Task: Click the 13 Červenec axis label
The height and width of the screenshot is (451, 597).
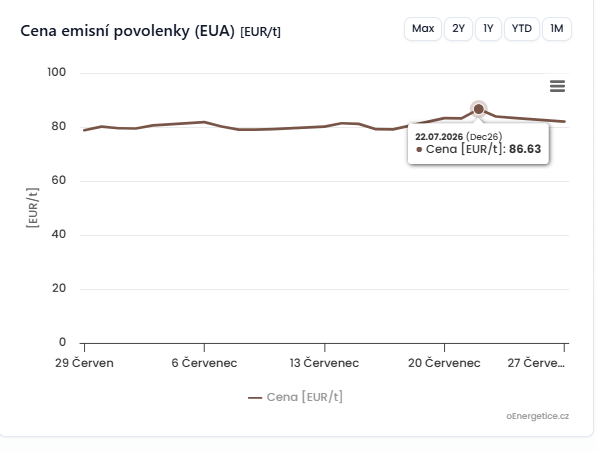Action: tap(324, 363)
